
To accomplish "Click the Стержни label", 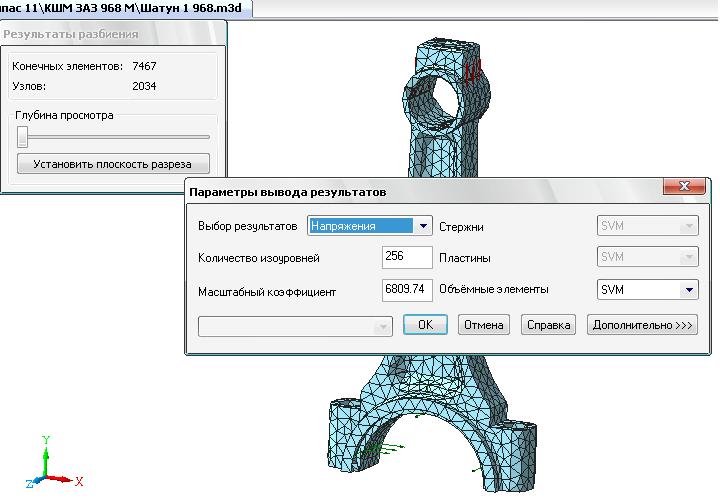I will point(461,227).
